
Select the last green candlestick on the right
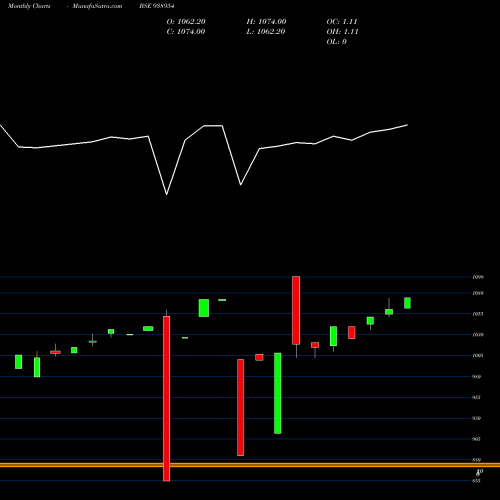pyautogui.click(x=407, y=303)
